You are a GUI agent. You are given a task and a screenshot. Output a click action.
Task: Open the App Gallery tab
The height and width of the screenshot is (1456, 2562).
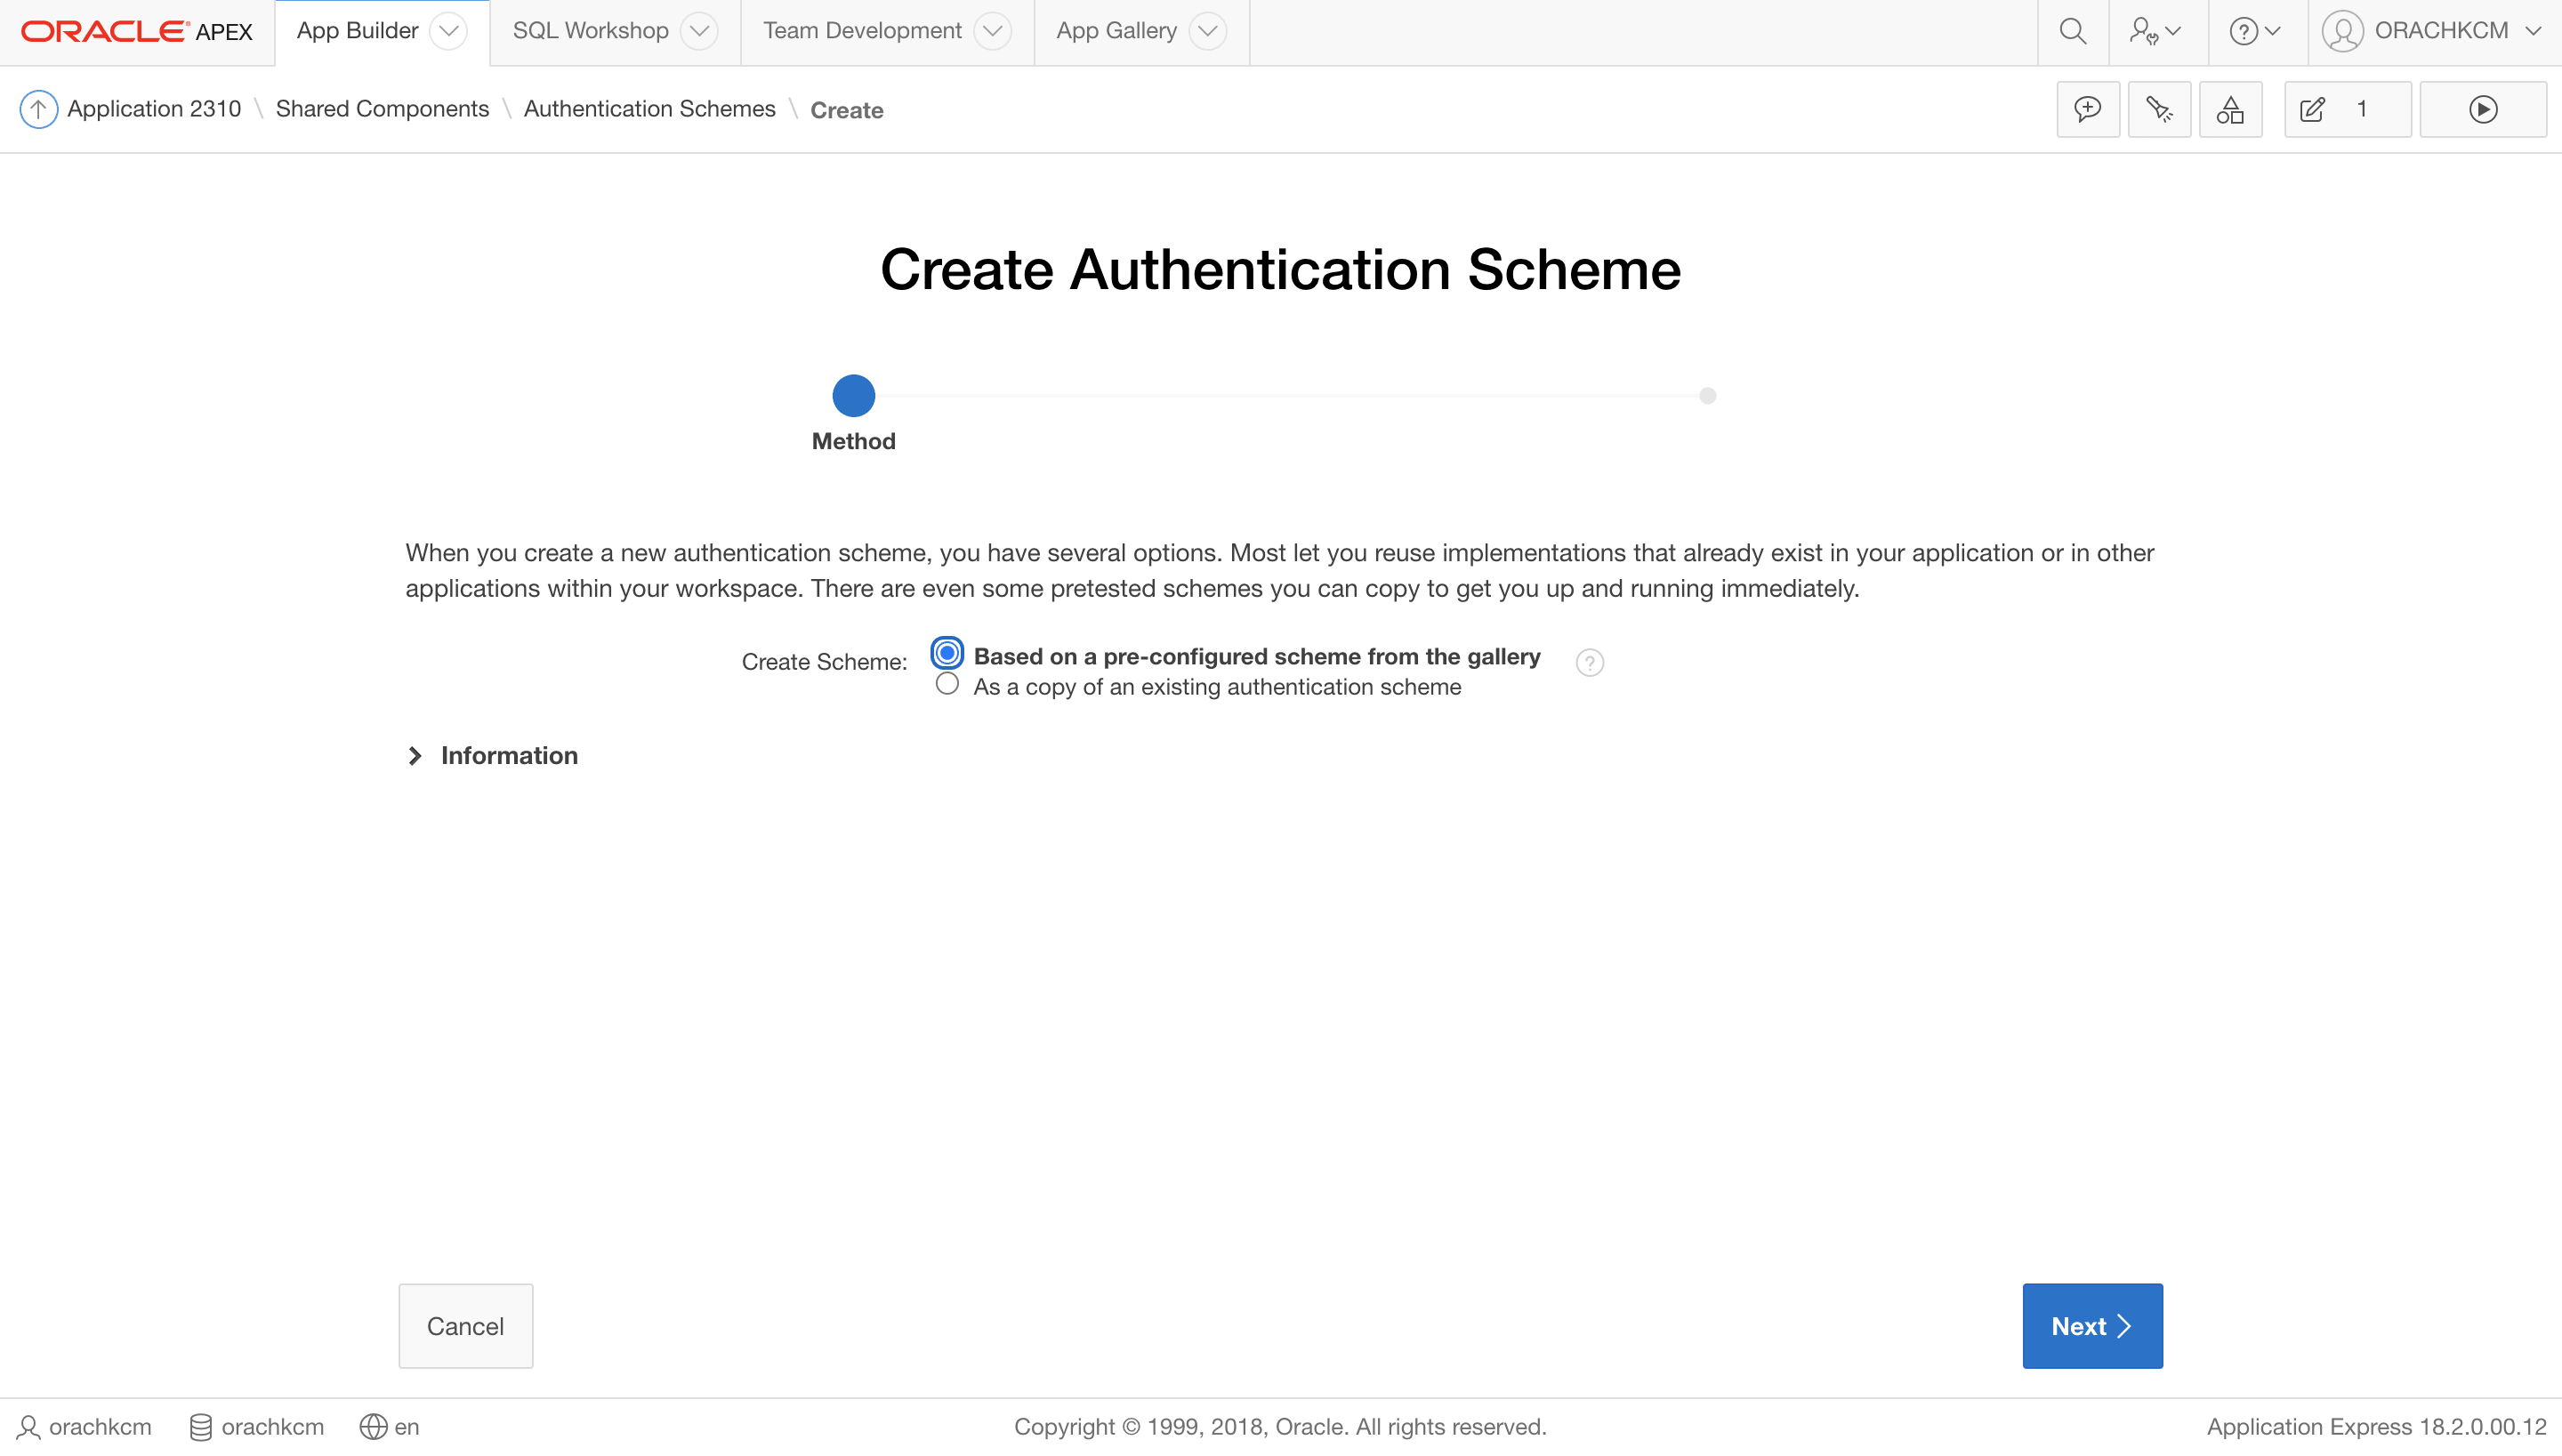pos(1116,31)
